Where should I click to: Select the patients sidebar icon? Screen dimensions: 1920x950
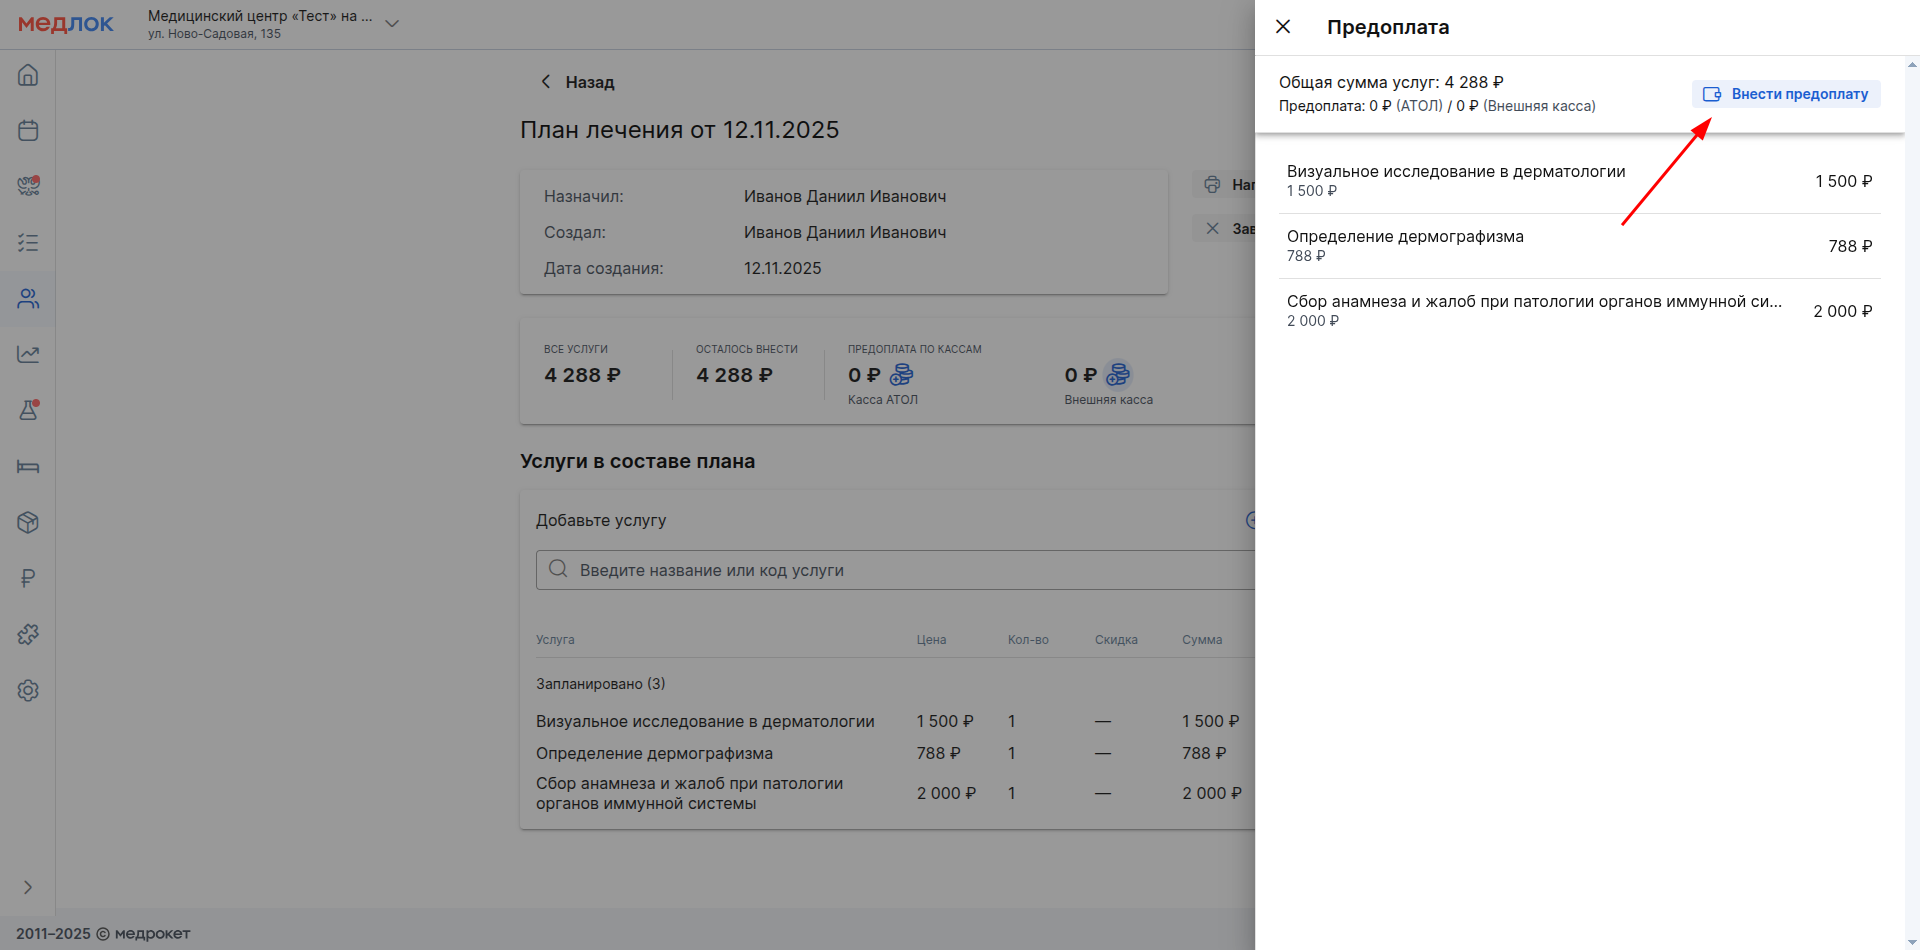pos(28,299)
